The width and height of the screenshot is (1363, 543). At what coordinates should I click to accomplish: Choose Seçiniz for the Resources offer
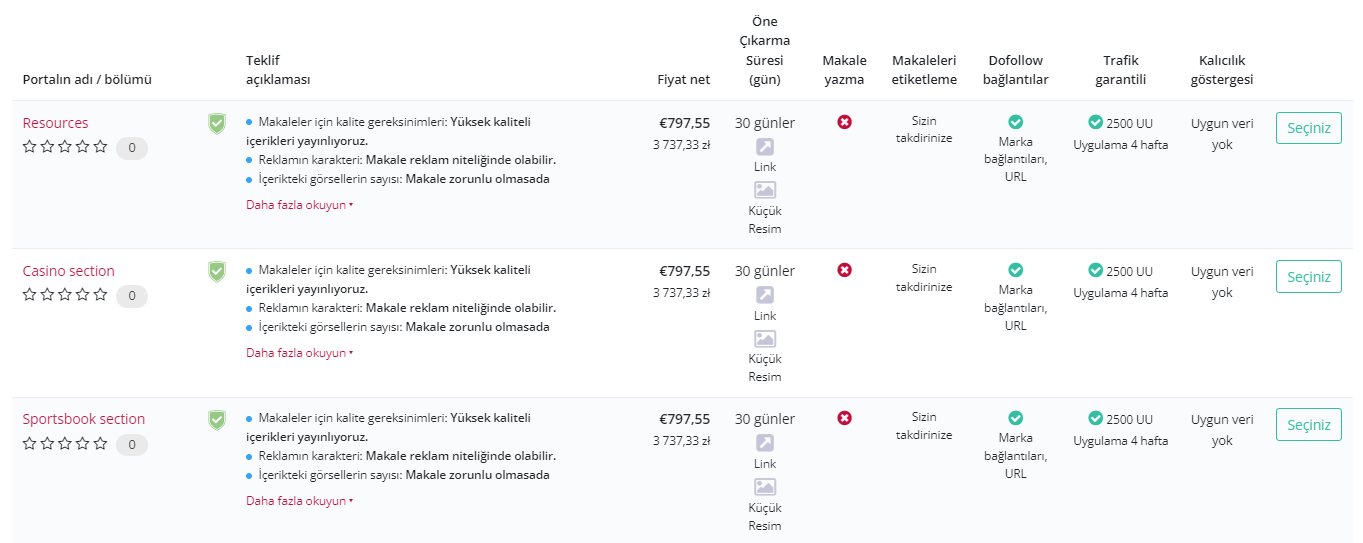click(x=1309, y=128)
